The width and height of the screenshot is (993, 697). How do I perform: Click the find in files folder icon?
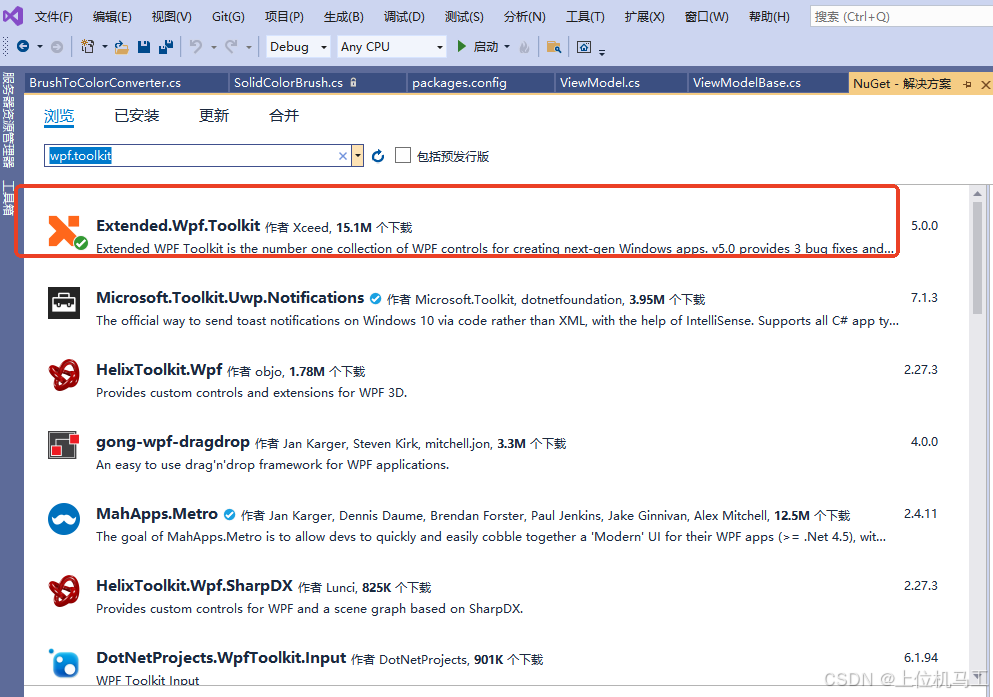click(553, 47)
